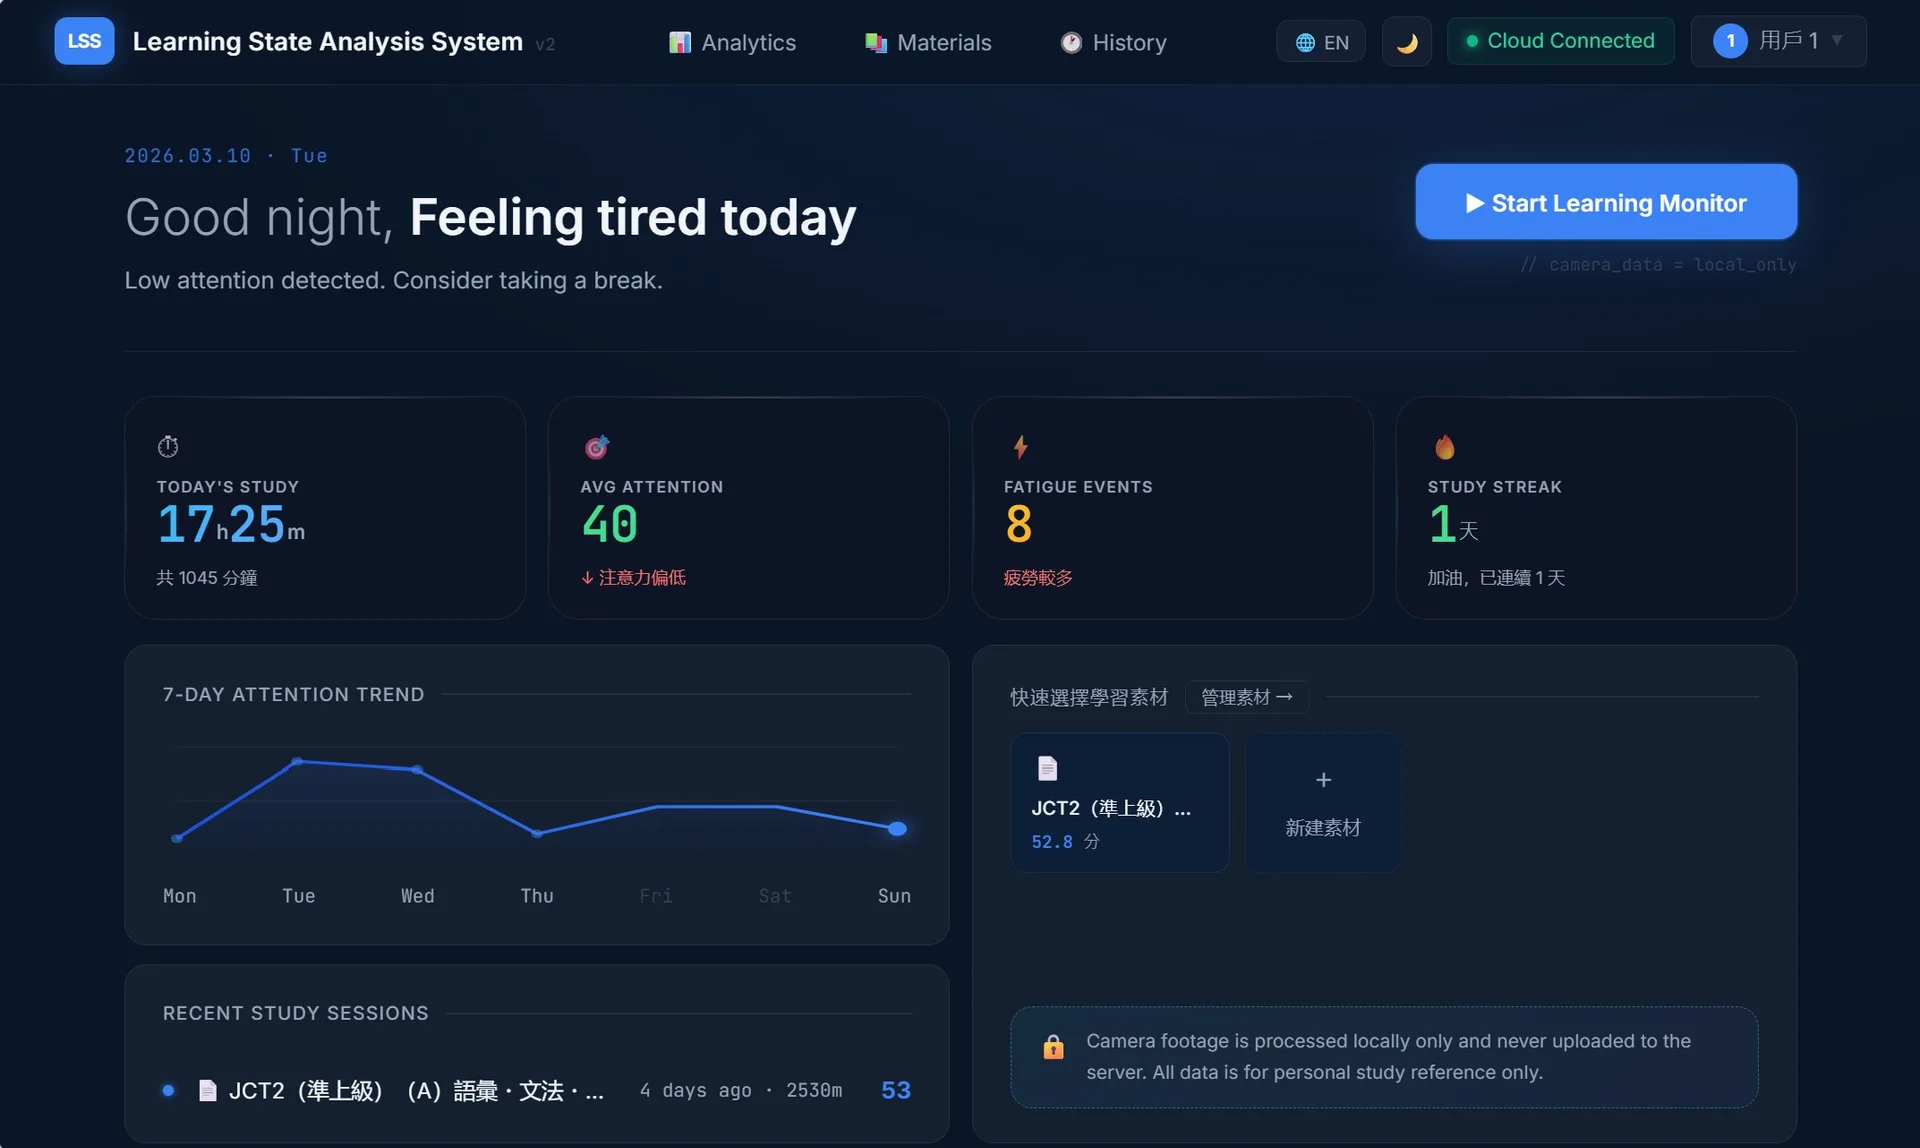The image size is (1920, 1148).
Task: Open 管理素材 to manage study materials
Action: coord(1246,697)
